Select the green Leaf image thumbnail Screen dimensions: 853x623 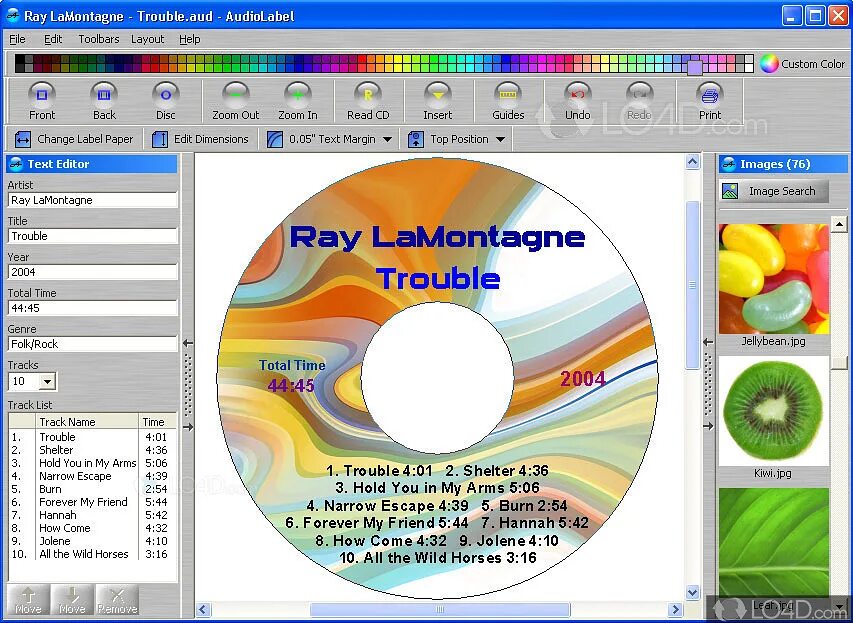(x=774, y=542)
